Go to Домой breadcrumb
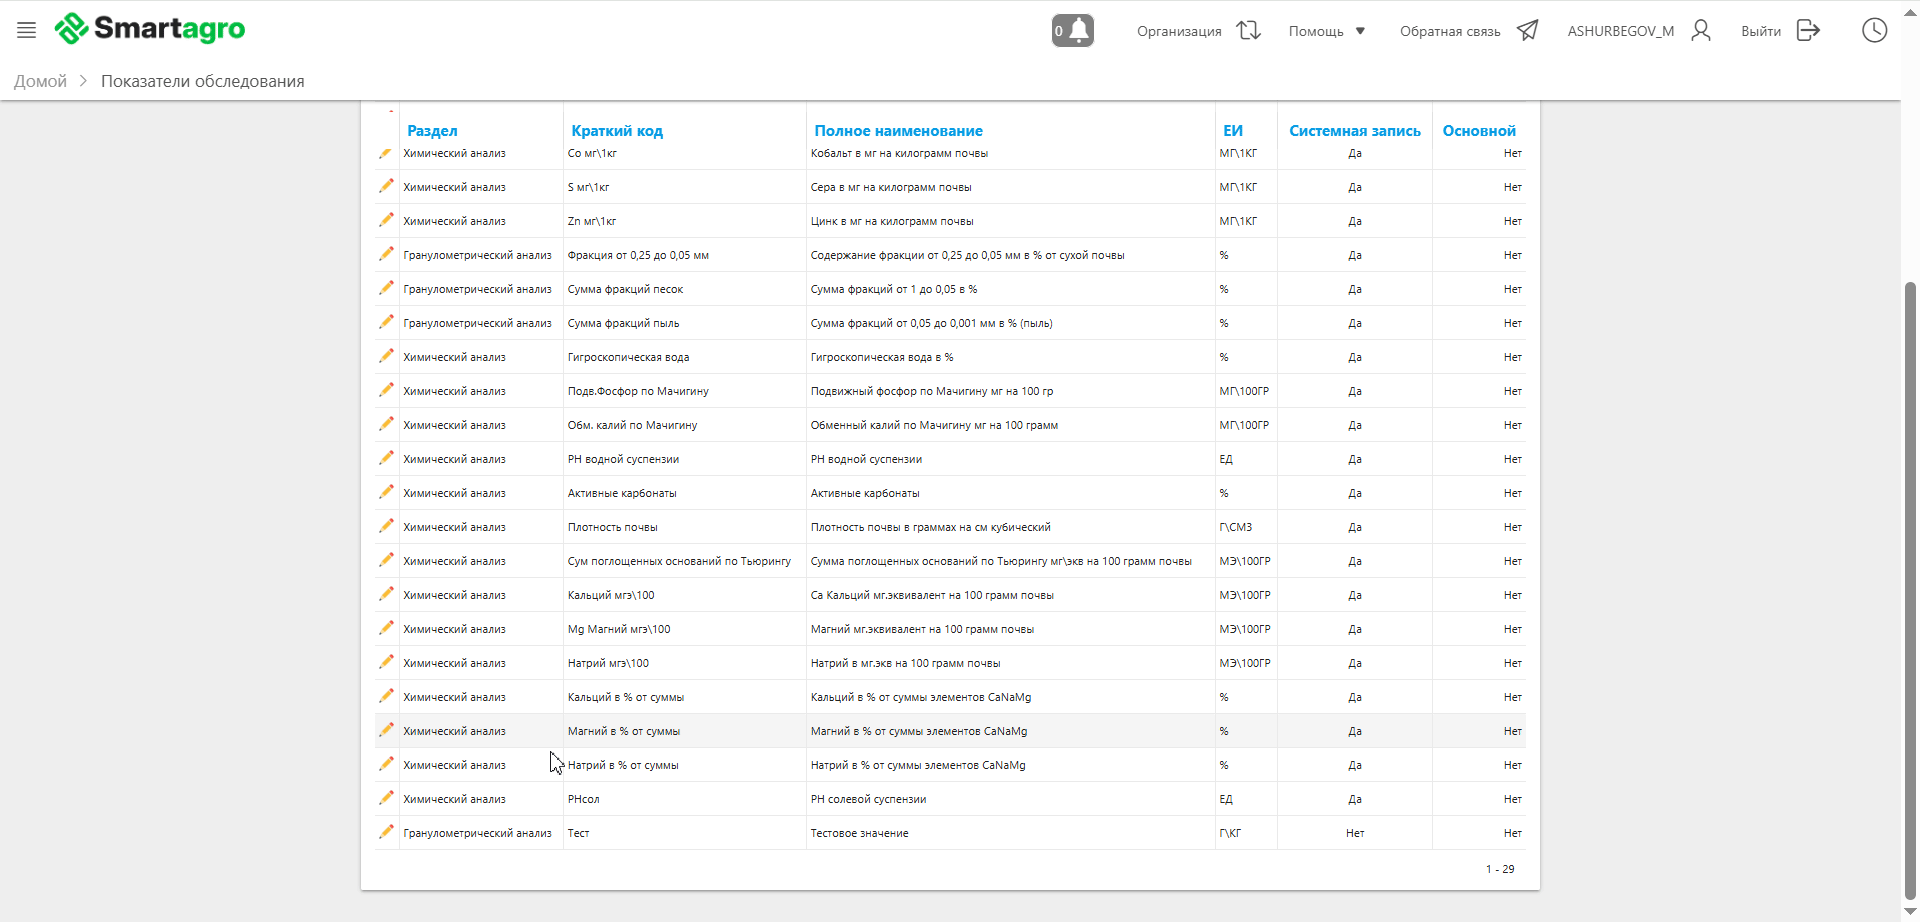This screenshot has width=1920, height=922. pos(40,81)
